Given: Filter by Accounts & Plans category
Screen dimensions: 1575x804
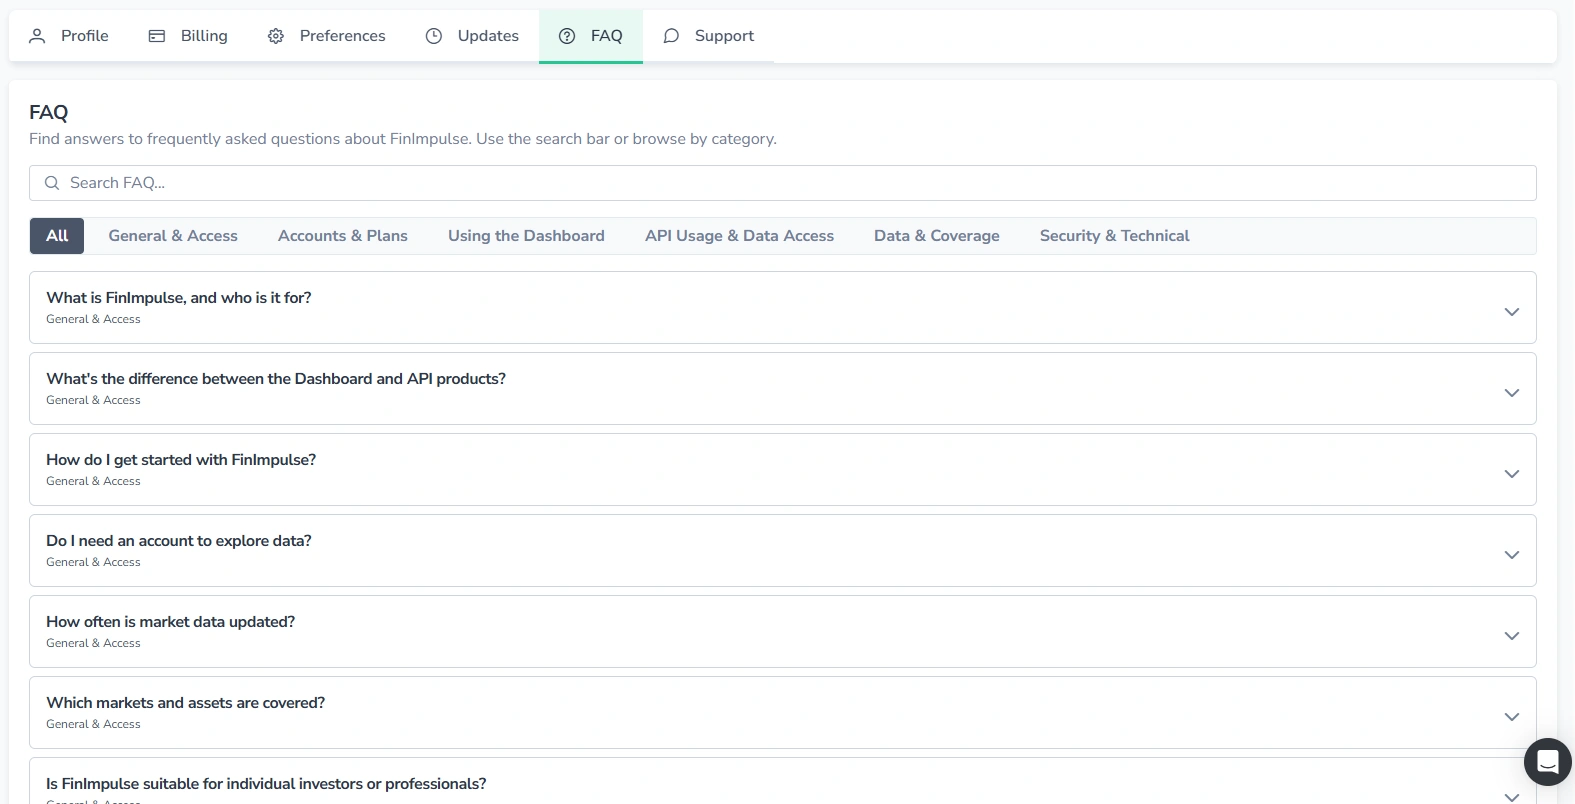Looking at the screenshot, I should coord(343,236).
